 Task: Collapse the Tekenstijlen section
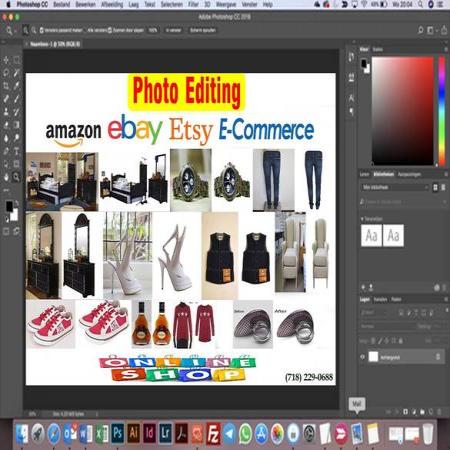(x=363, y=219)
